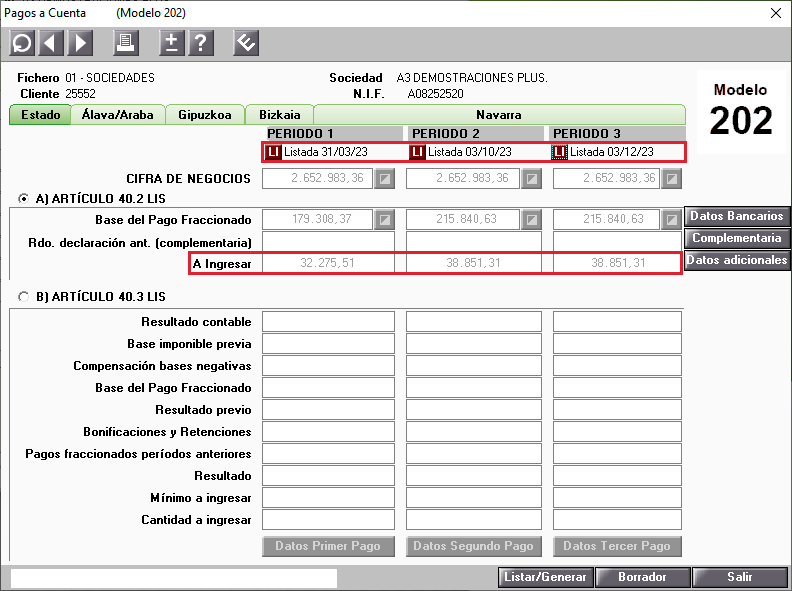Open Datos Bancarios button
The width and height of the screenshot is (792, 591).
tap(736, 216)
